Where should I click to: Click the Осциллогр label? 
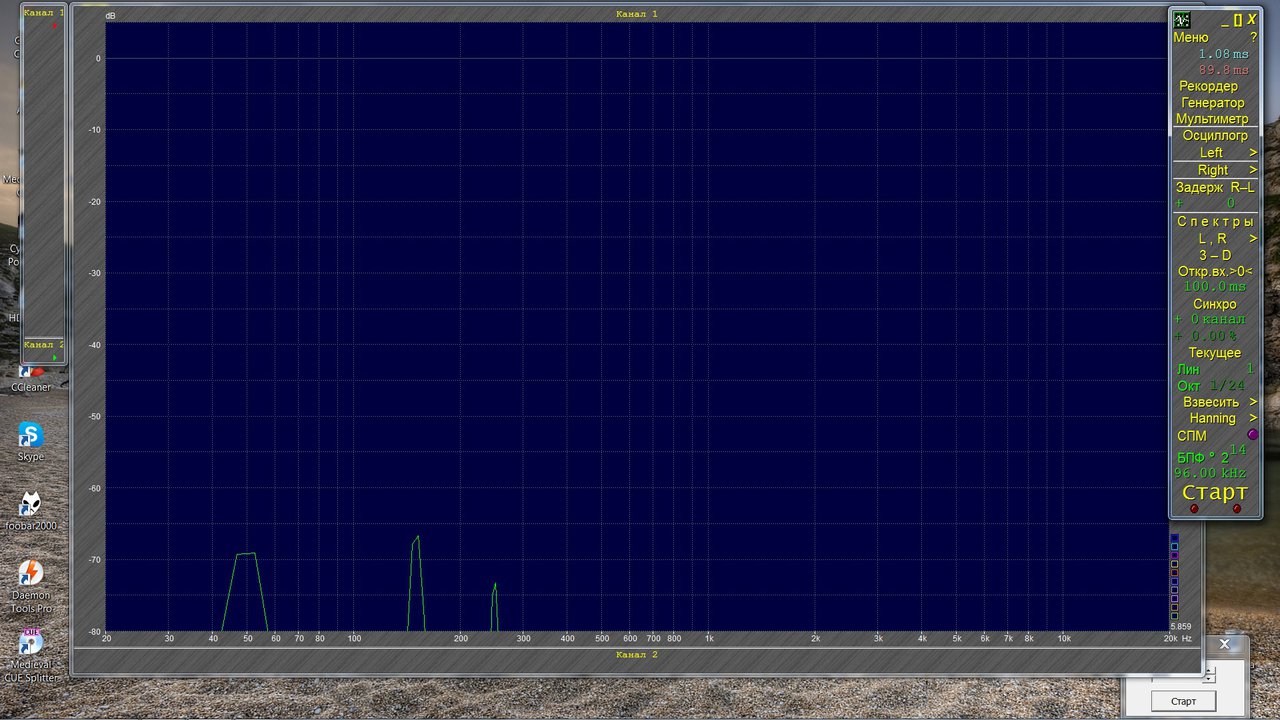point(1215,135)
